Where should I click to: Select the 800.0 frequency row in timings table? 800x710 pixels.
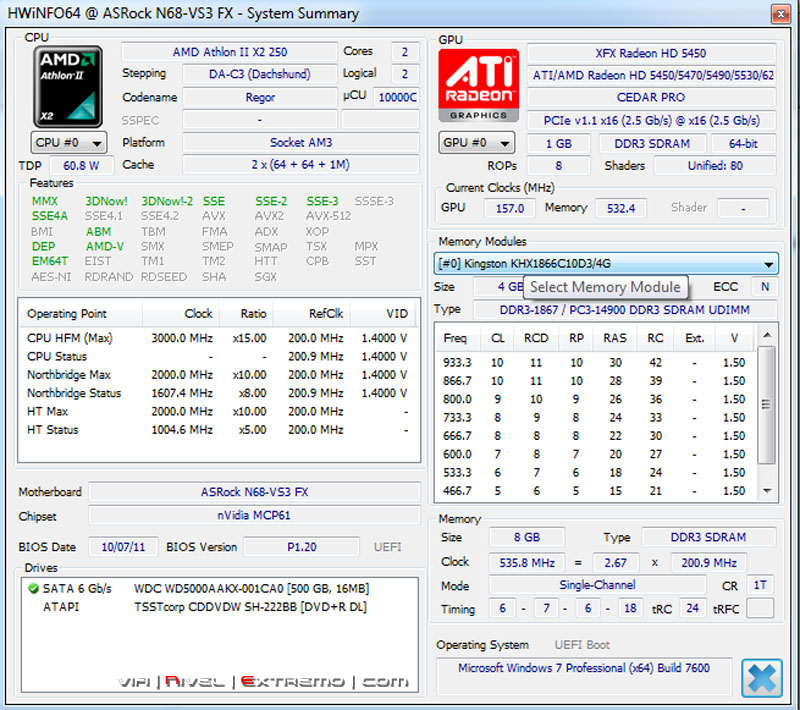596,399
